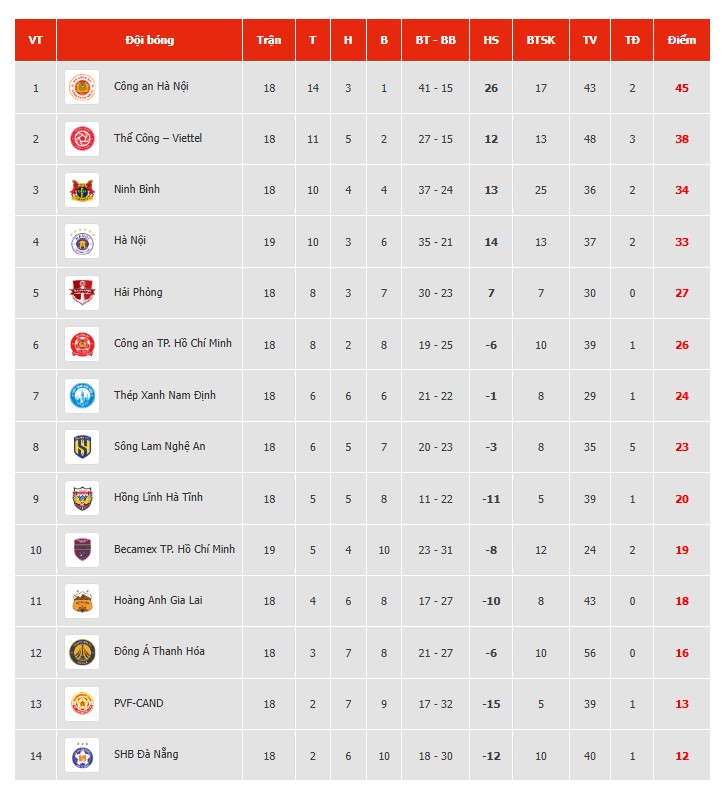This screenshot has height=785, width=725.
Task: Click the Điểm column header
Action: pos(681,40)
